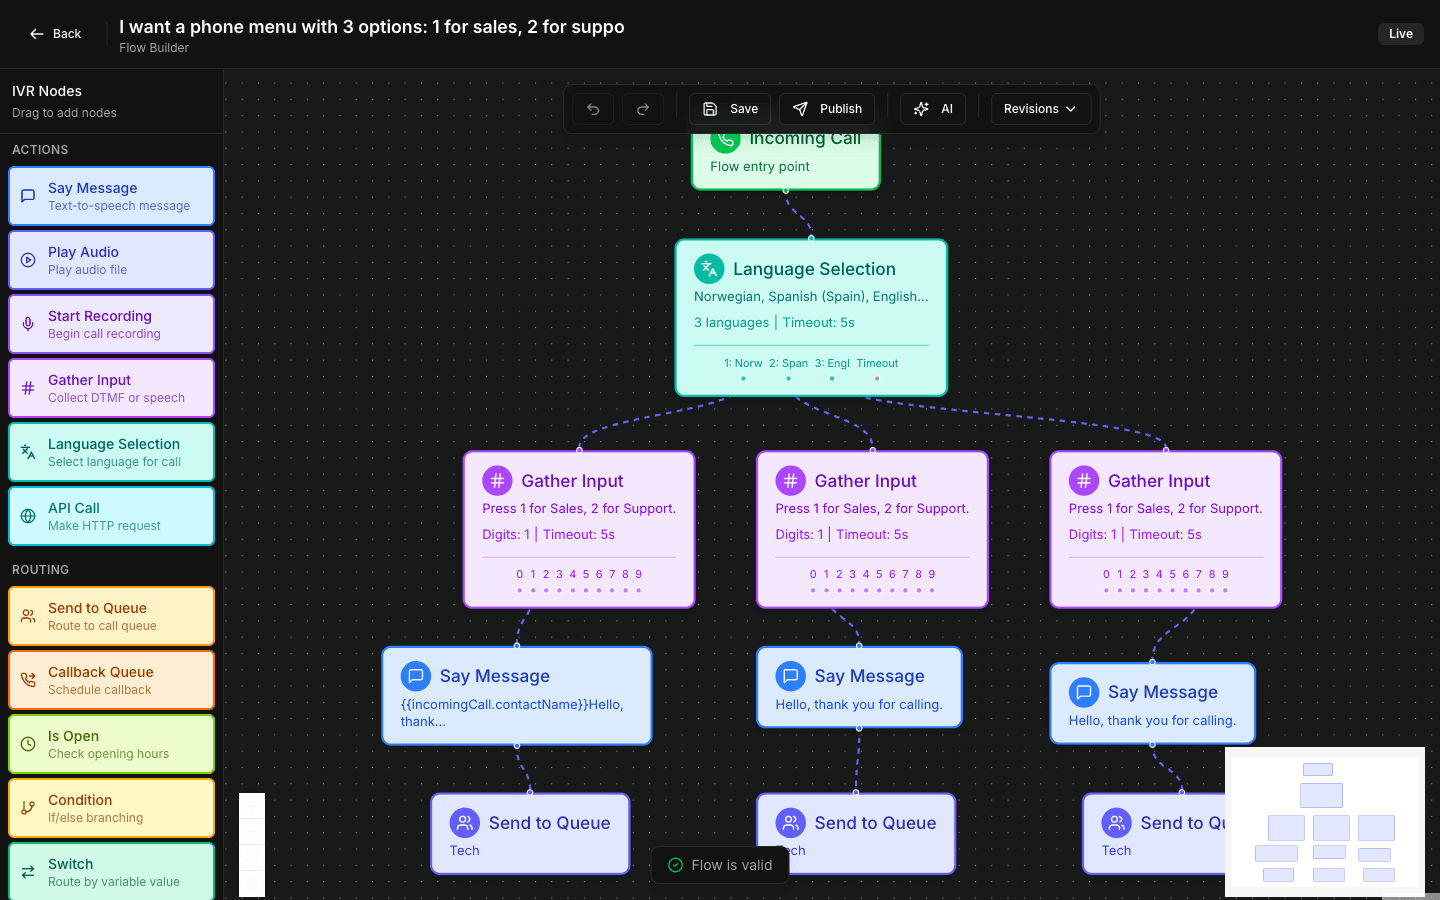Click the redo arrow icon
Screen dimensions: 1440x900
click(x=642, y=108)
